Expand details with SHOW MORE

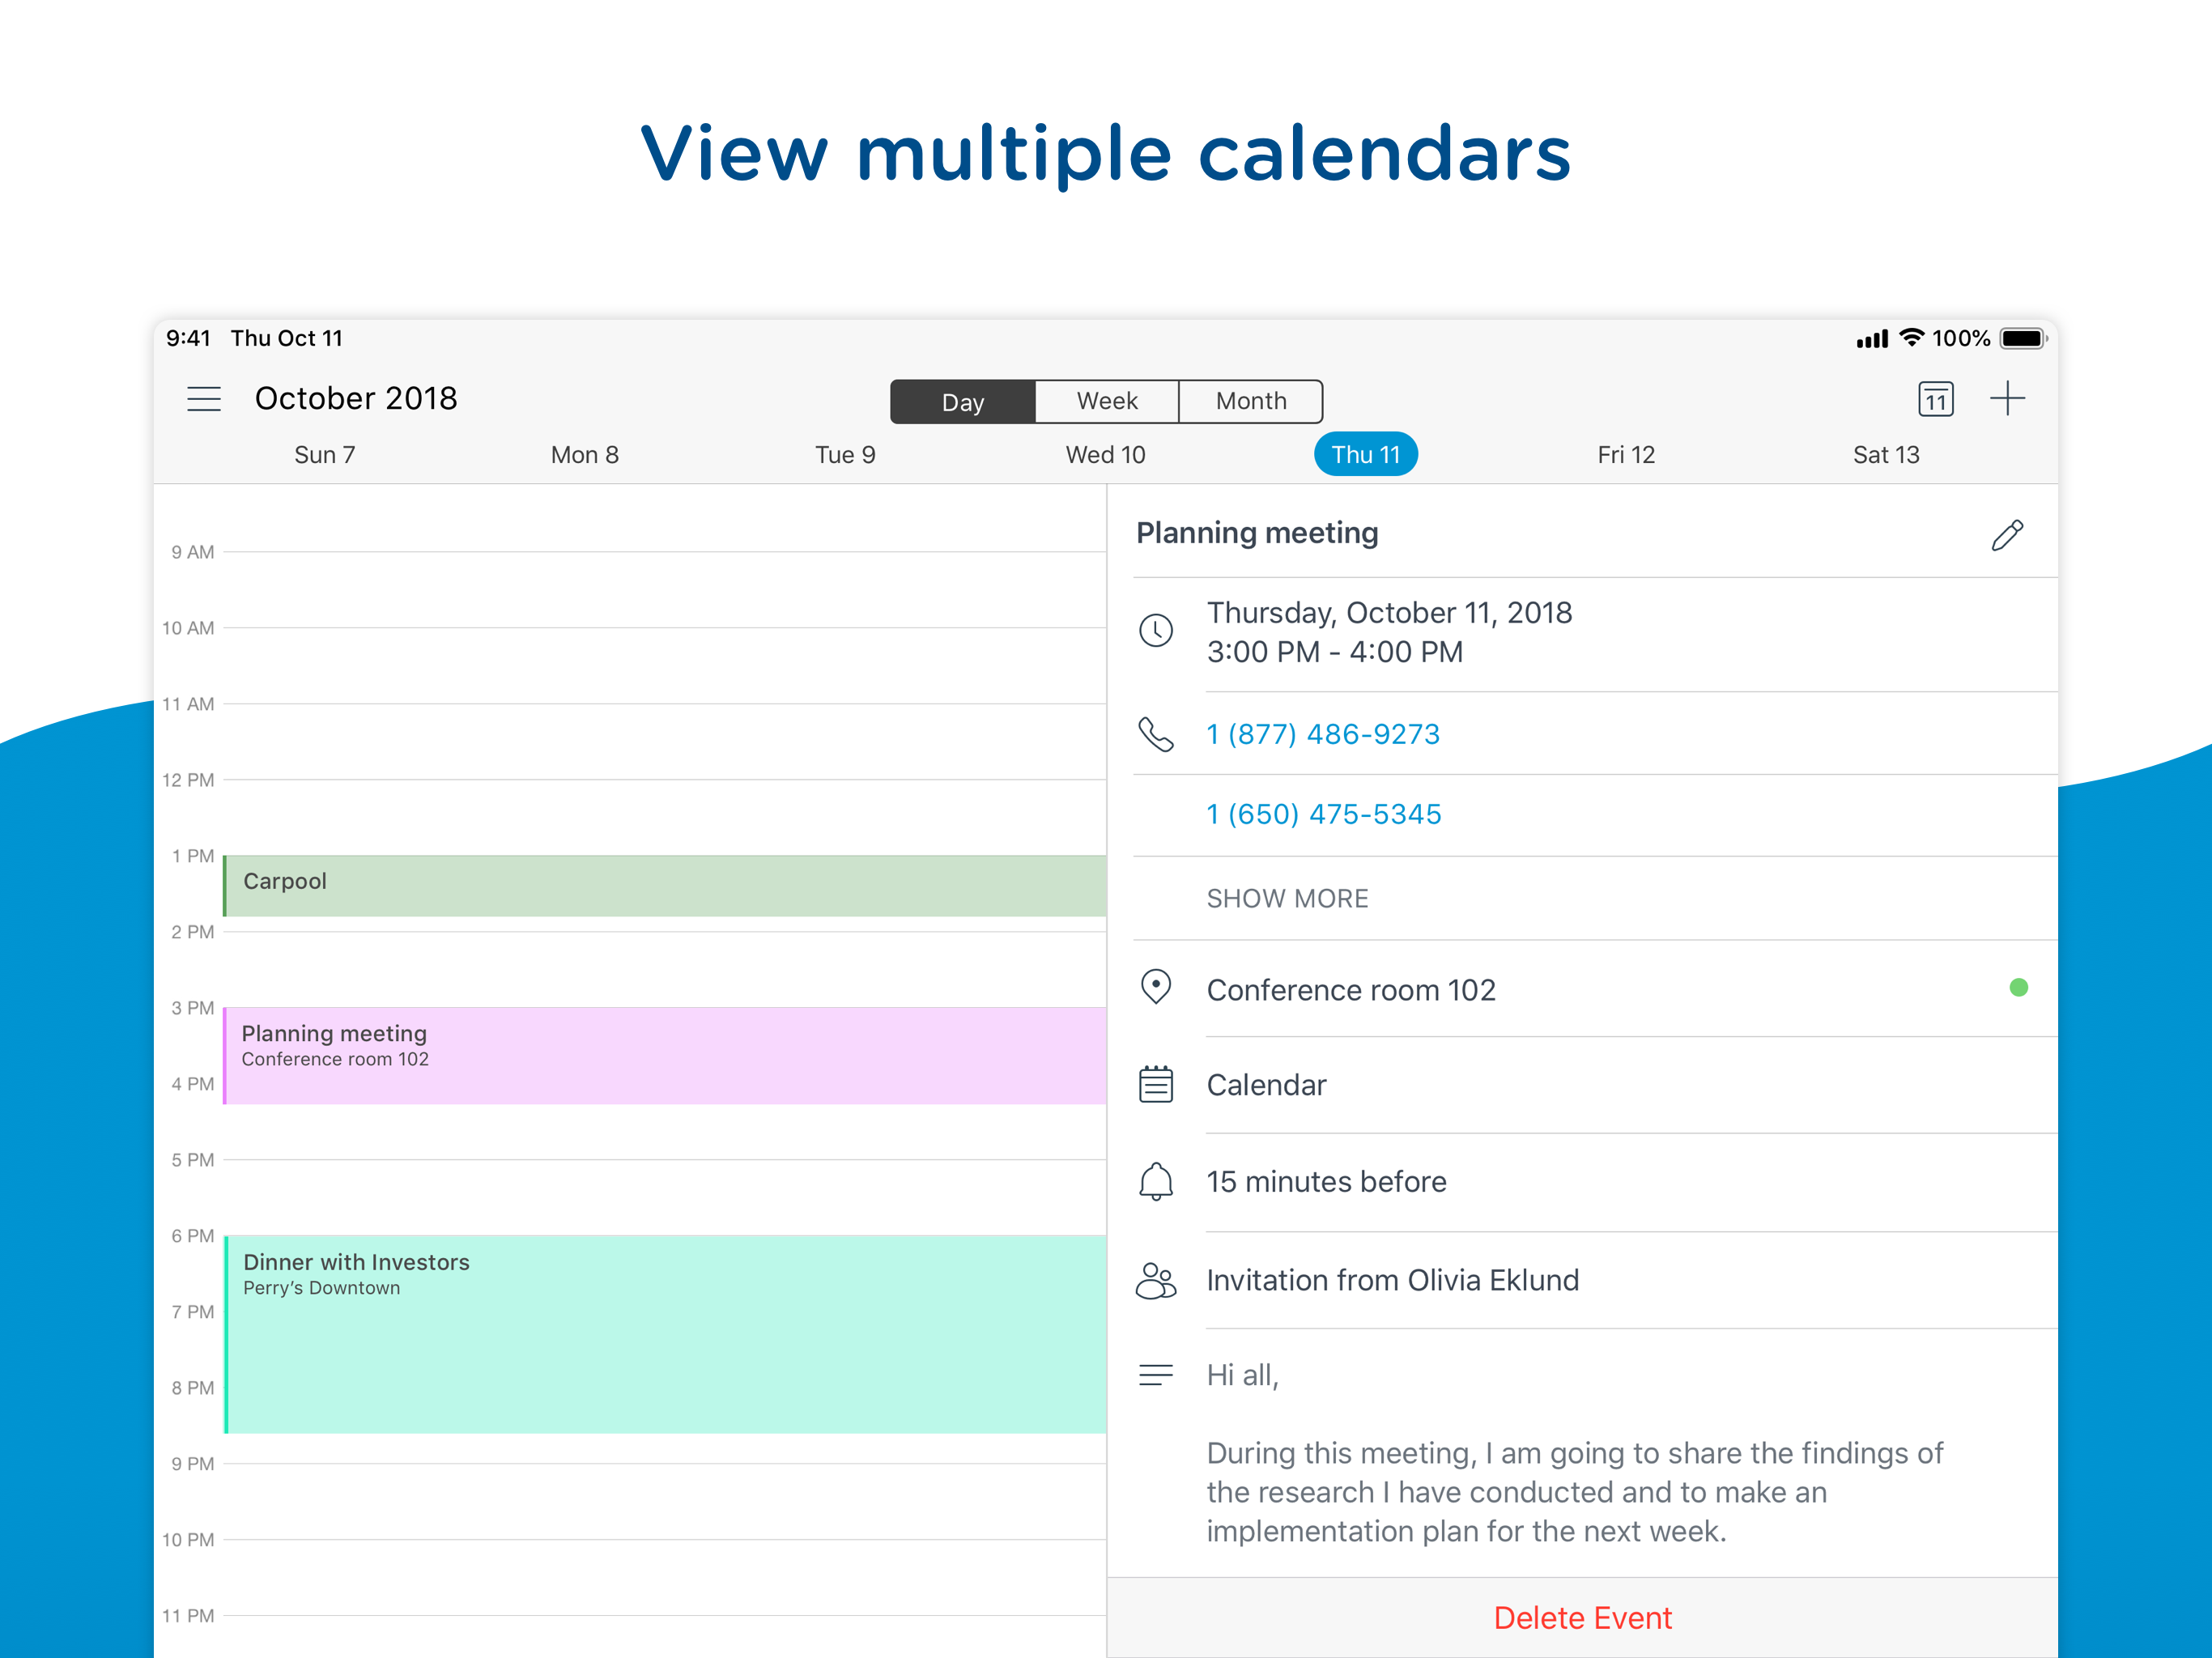click(1287, 898)
